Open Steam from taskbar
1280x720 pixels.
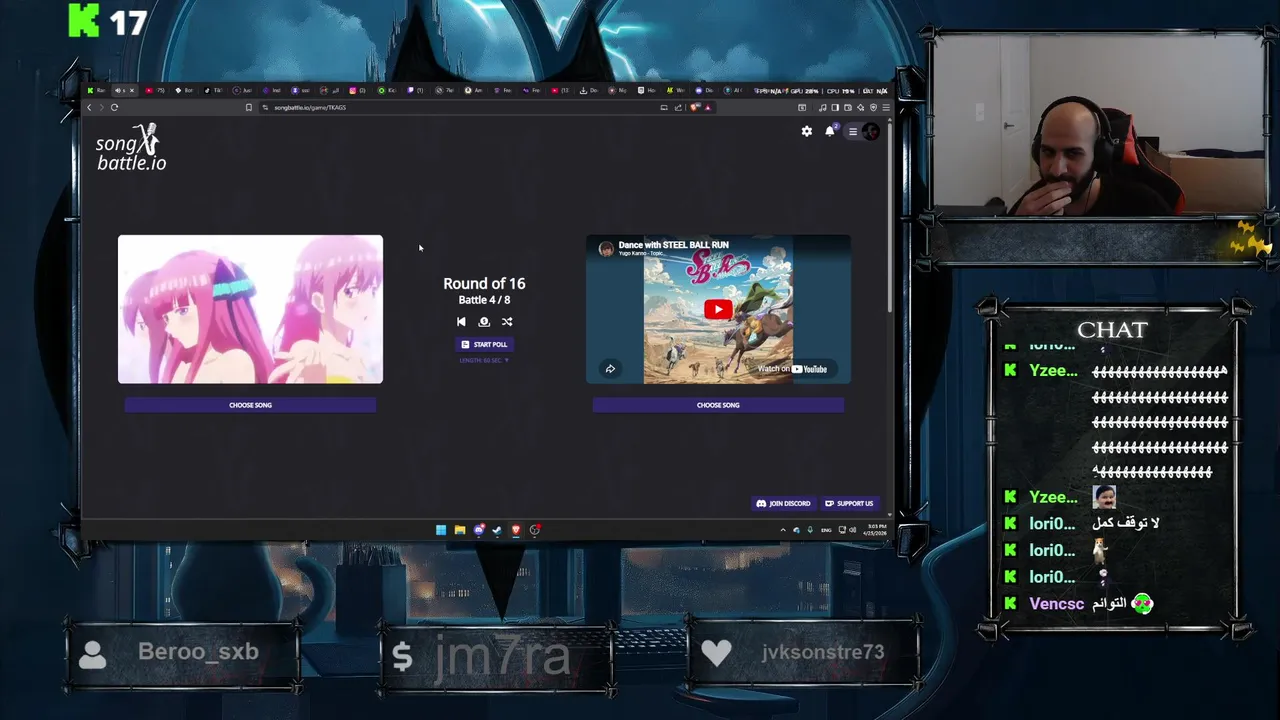click(497, 530)
